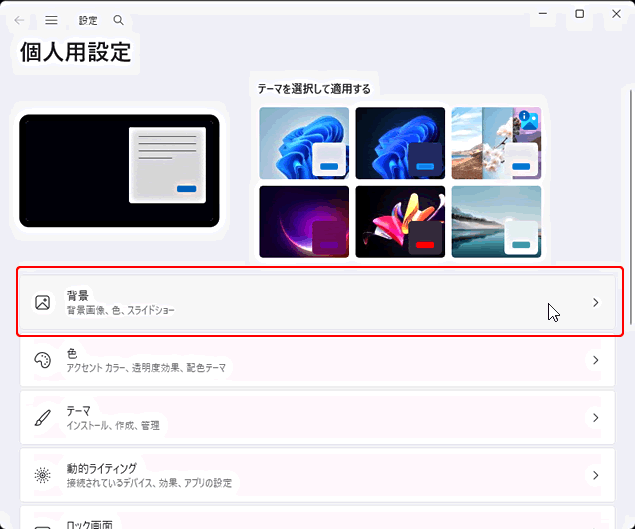Open テーマ settings
The width and height of the screenshot is (635, 529).
(x=318, y=418)
